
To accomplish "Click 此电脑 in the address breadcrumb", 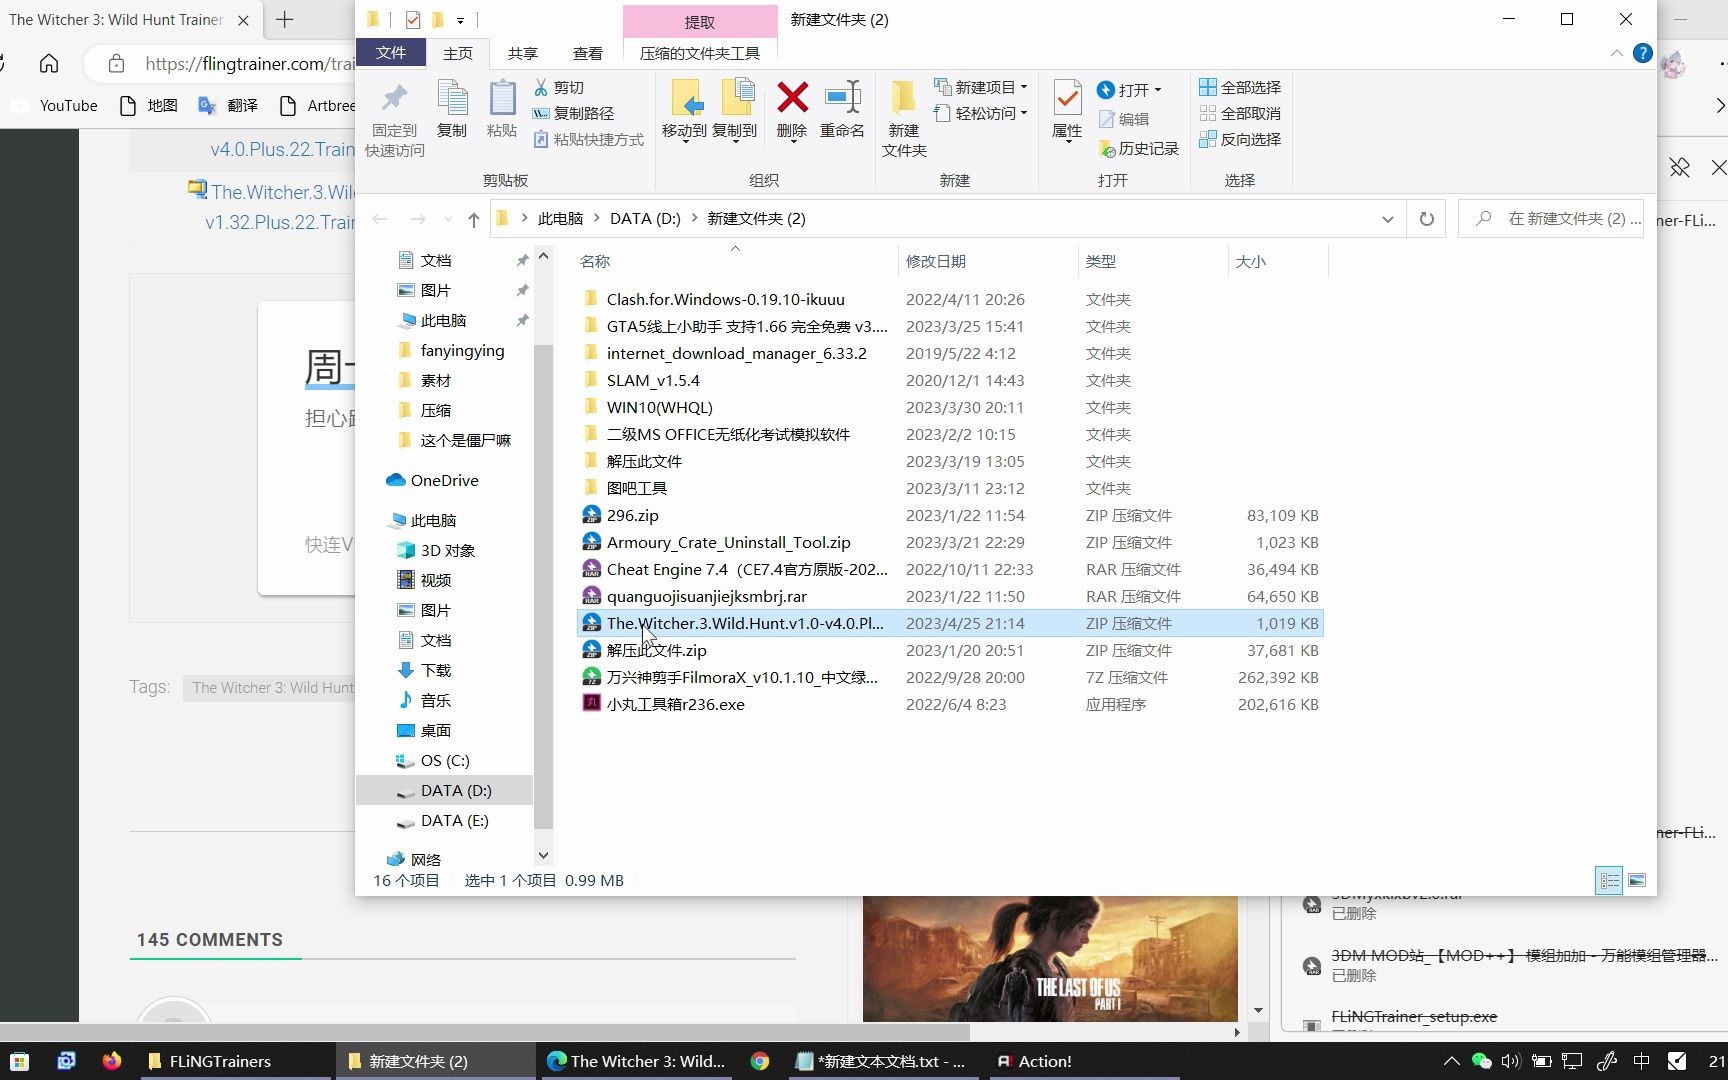I will pos(560,219).
